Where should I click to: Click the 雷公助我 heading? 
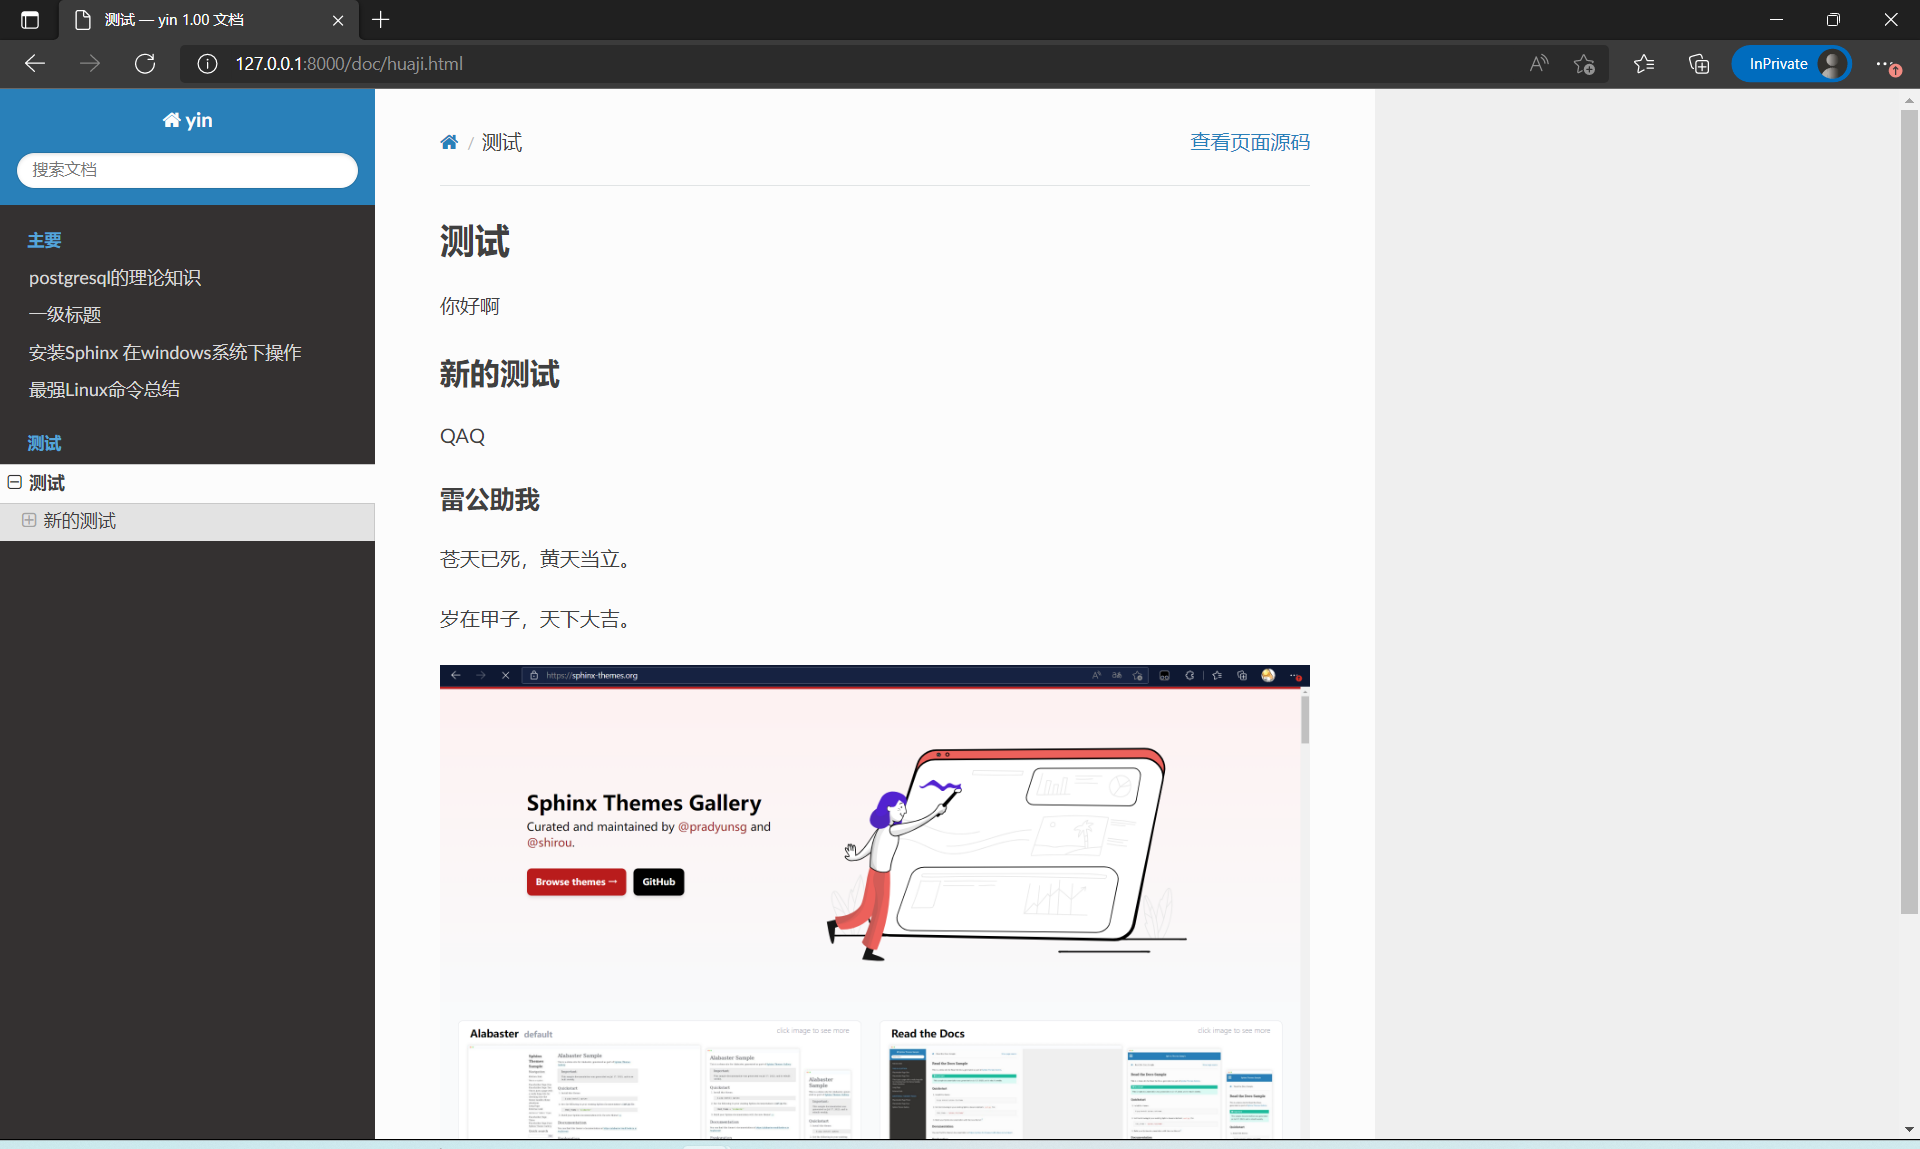pyautogui.click(x=489, y=499)
